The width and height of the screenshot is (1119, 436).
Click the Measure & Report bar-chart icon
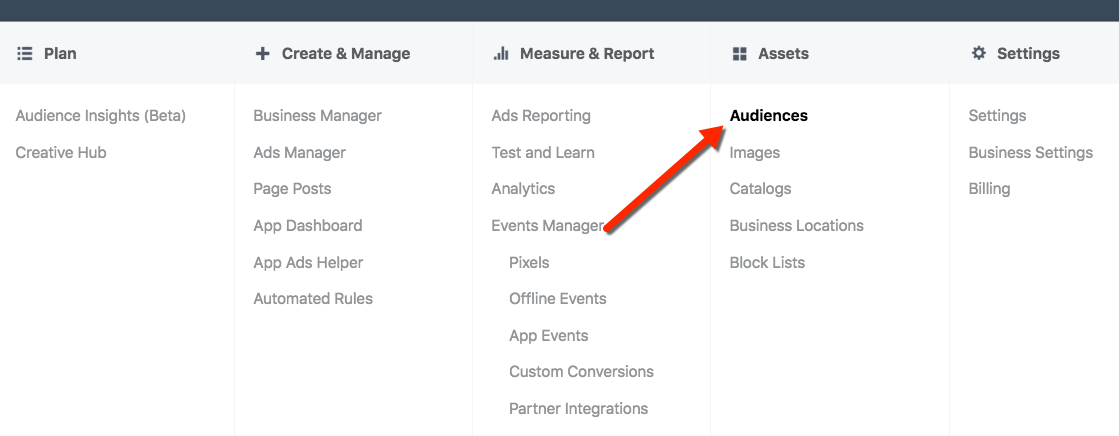click(501, 54)
